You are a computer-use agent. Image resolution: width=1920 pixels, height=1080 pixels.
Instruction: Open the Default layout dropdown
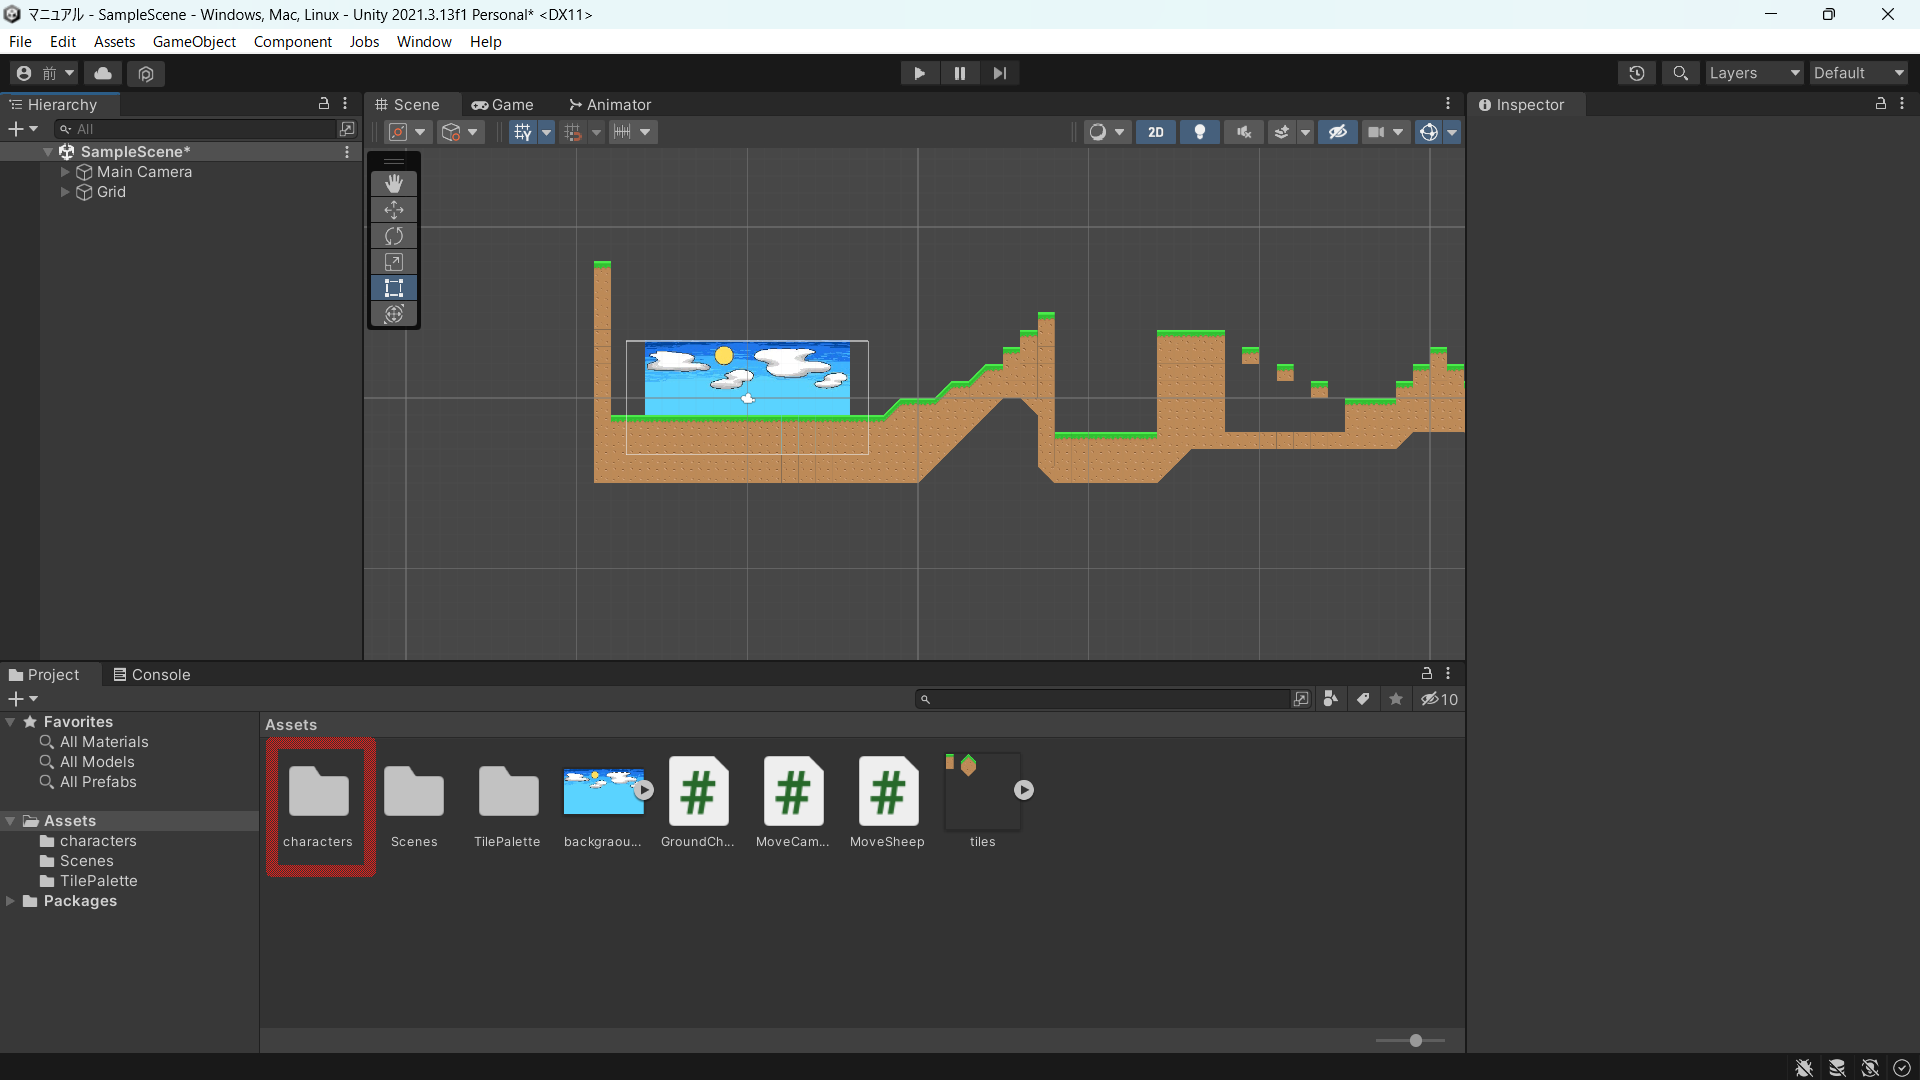pyautogui.click(x=1858, y=73)
